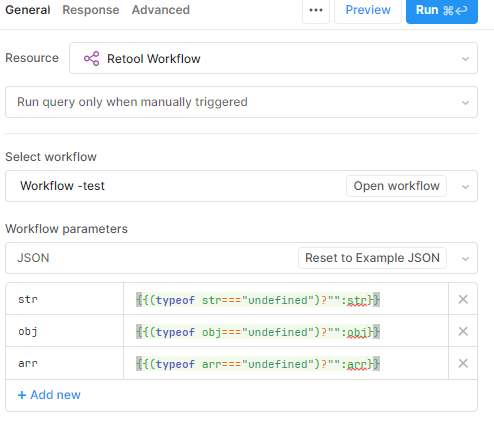Click the obj parameter key field
This screenshot has width=494, height=424.
tap(65, 331)
